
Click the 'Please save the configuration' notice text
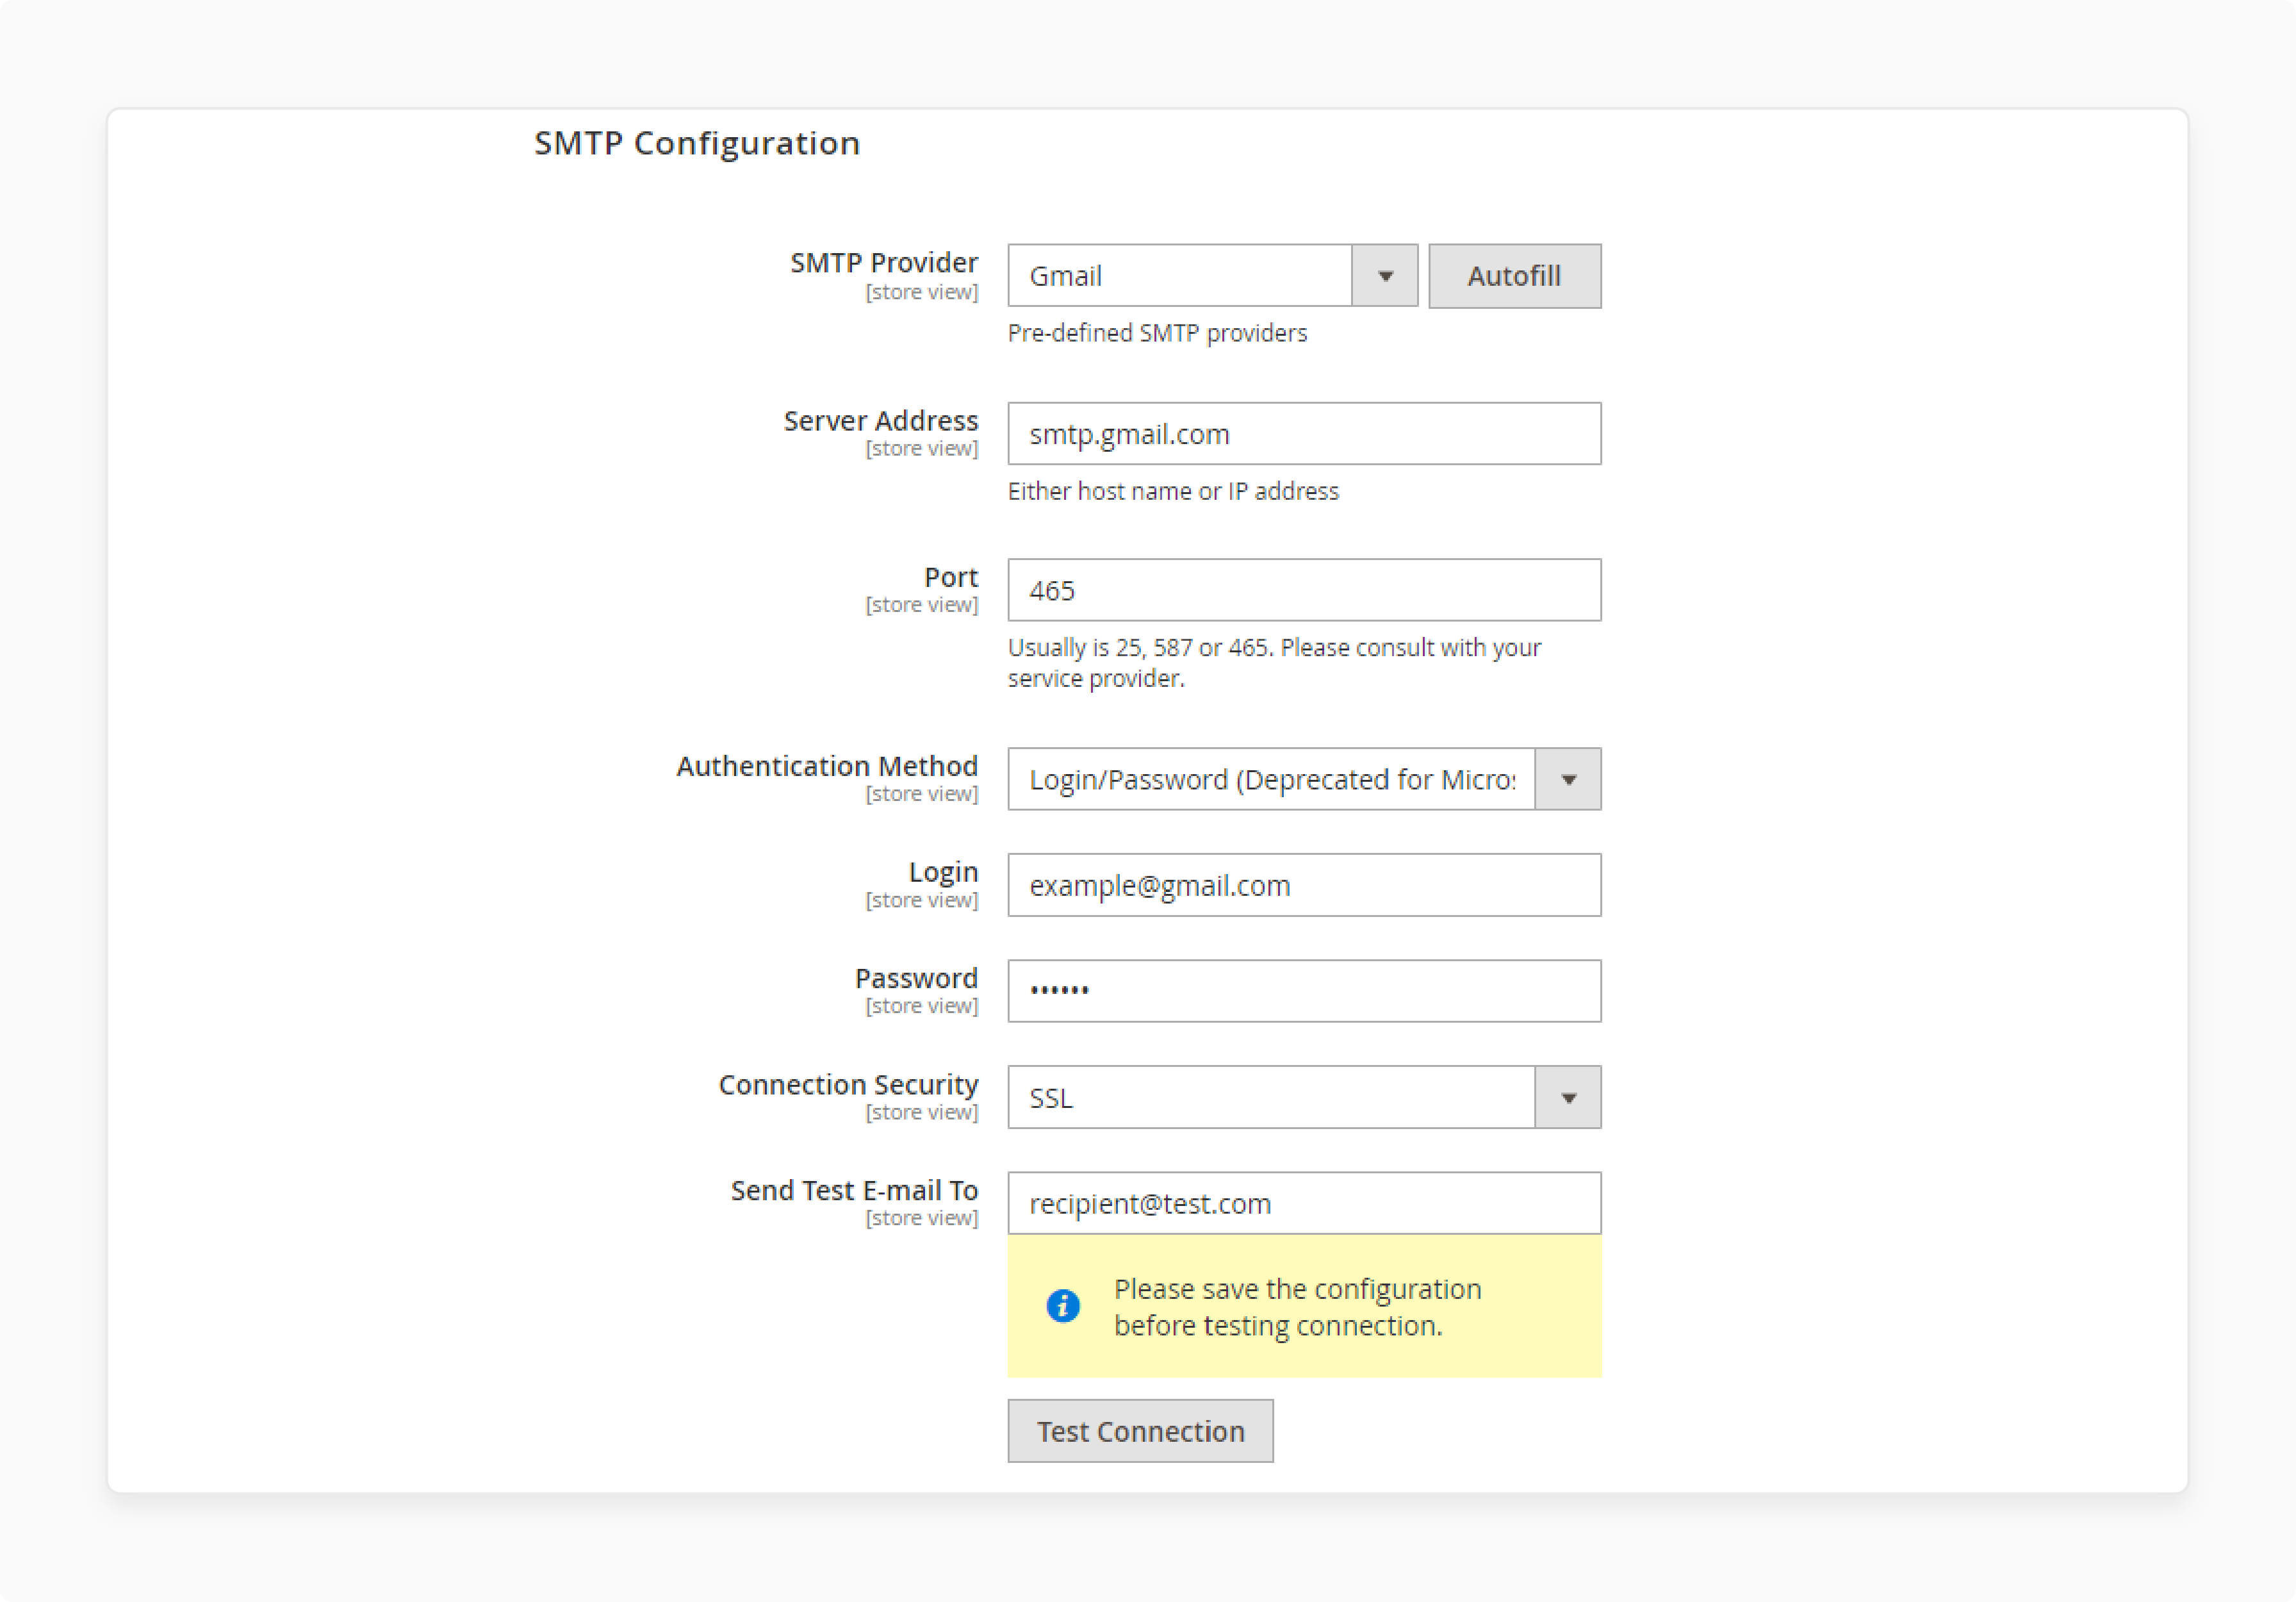pos(1298,1307)
